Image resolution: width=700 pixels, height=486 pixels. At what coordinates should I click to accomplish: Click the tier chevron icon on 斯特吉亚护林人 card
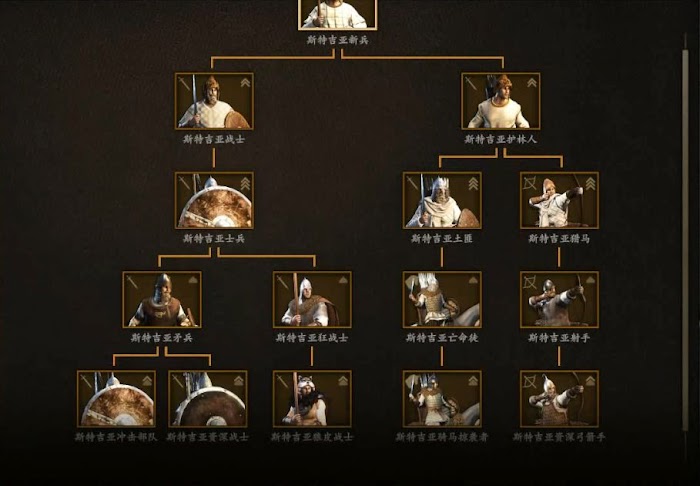coord(532,83)
